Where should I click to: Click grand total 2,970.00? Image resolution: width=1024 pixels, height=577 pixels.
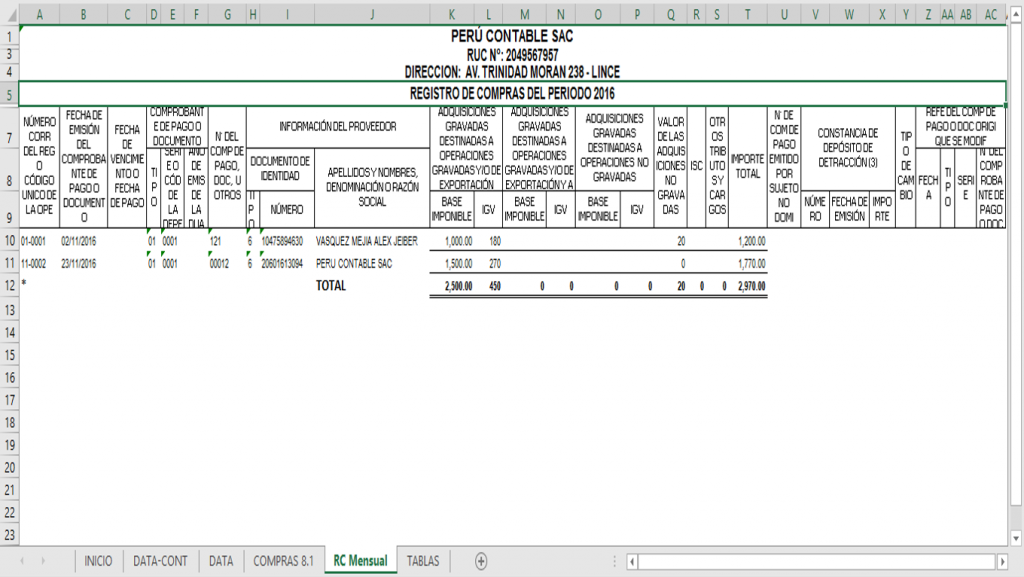pos(748,286)
